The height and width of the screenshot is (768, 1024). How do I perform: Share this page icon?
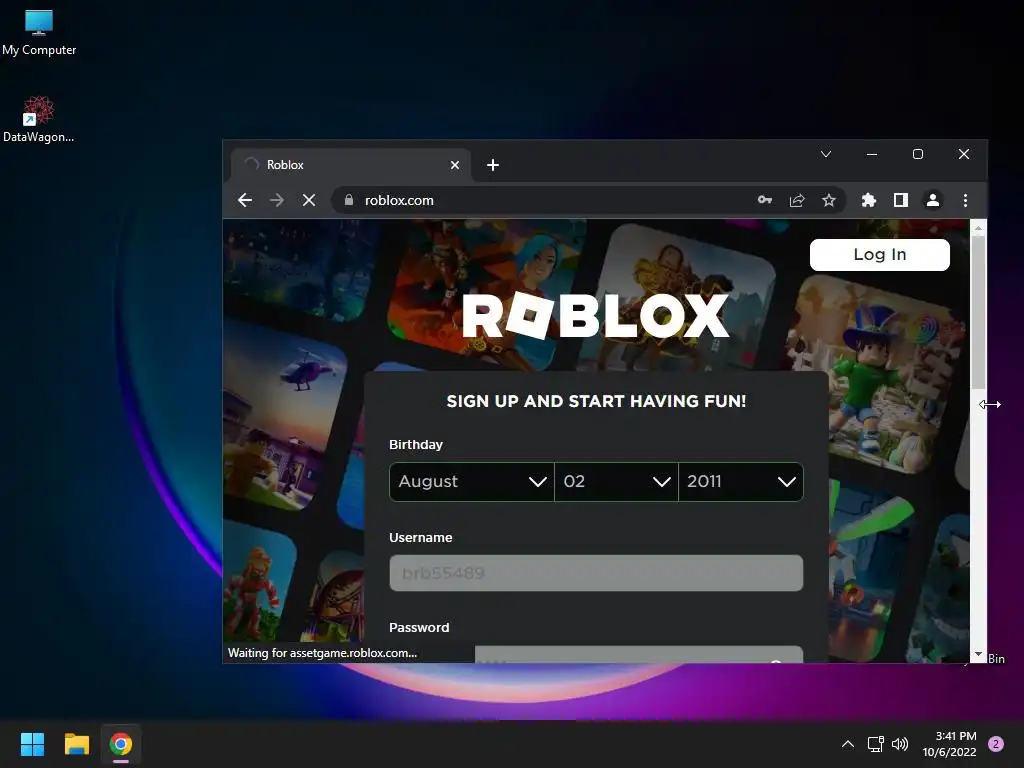tap(797, 200)
